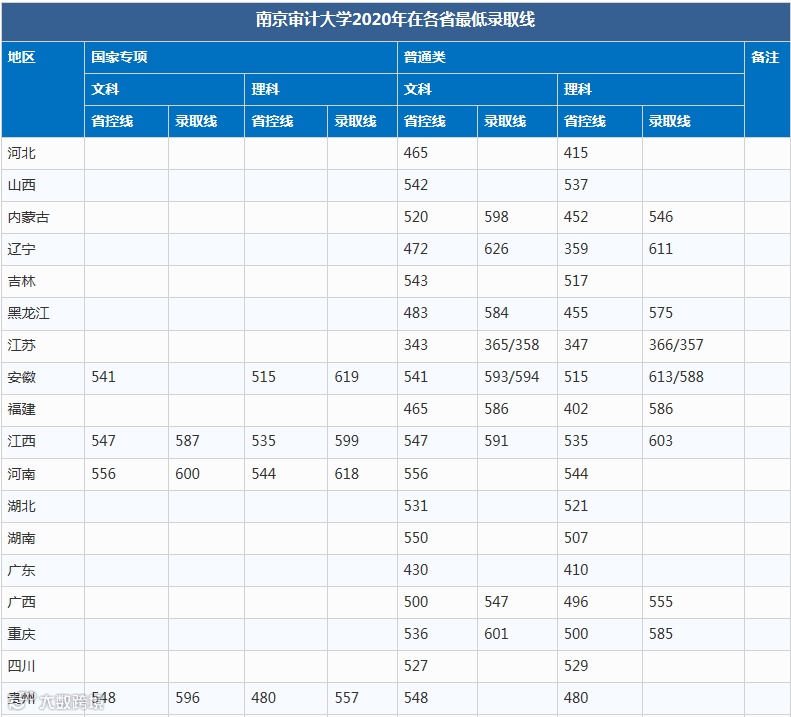Select the 江西 row label
The image size is (791, 717).
coord(22,441)
